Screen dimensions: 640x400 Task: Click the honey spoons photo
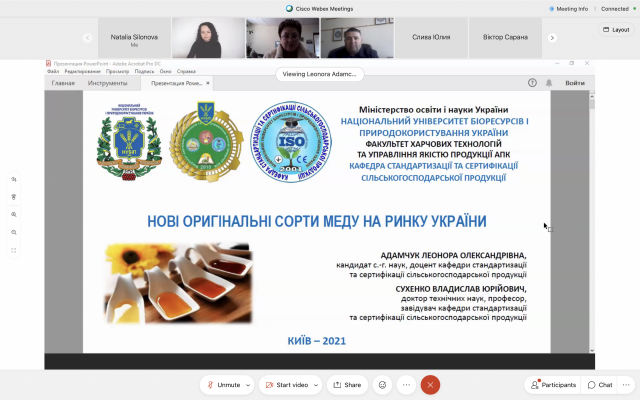pos(178,283)
